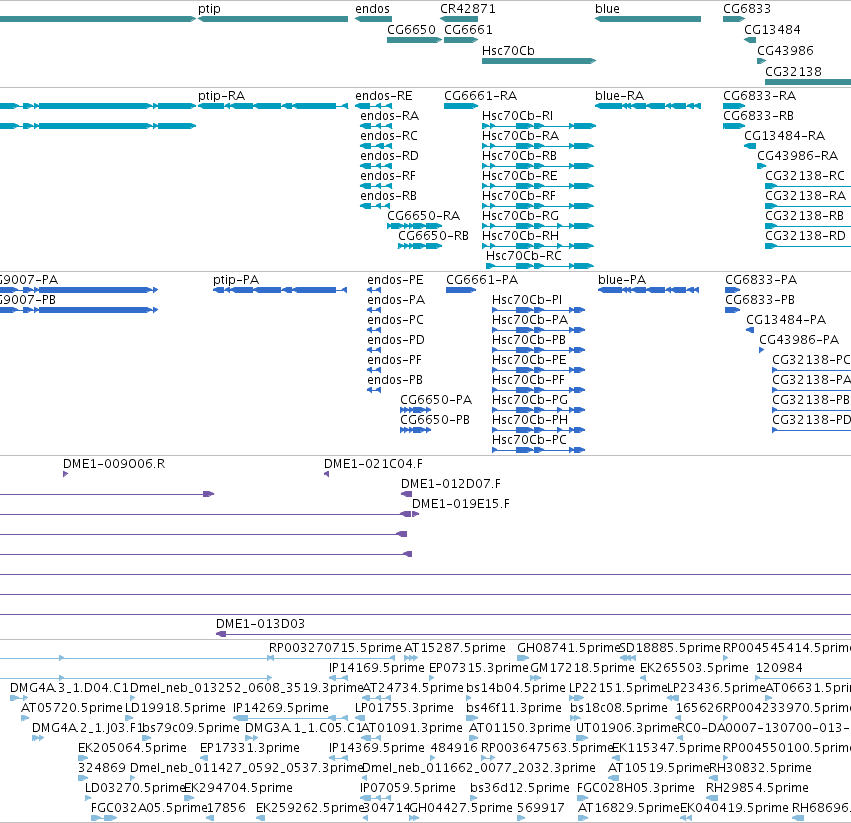This screenshot has width=851, height=823.
Task: Click the EP07315.3prime EST label
Action: tap(479, 668)
